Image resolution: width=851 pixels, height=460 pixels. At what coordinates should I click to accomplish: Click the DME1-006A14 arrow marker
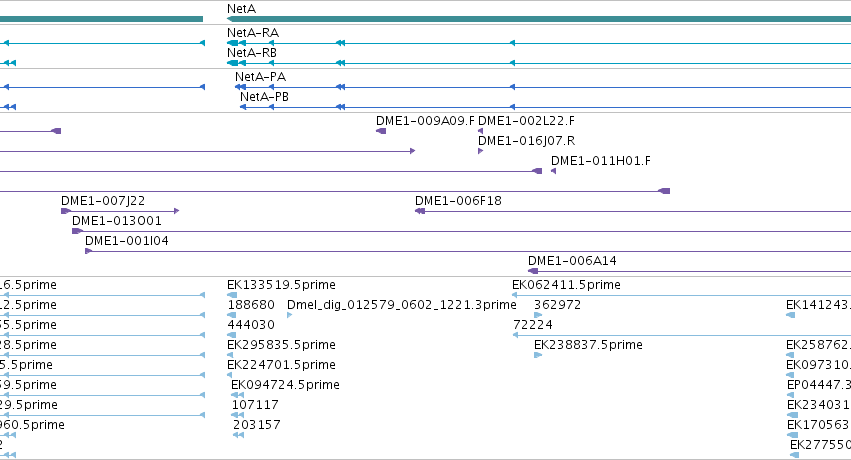pos(533,271)
